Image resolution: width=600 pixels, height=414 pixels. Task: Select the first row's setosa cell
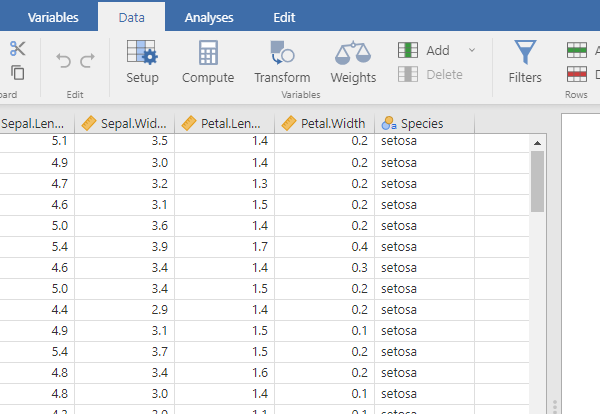pos(424,142)
